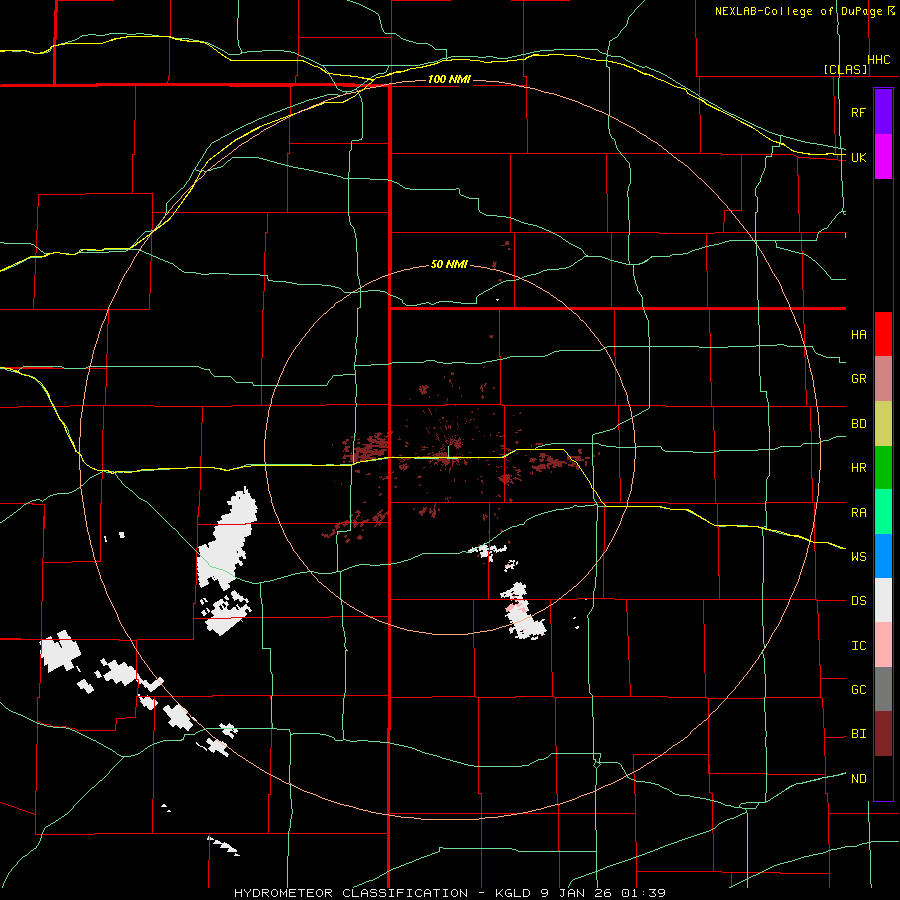Click the 9 JAN 26 date text
Viewport: 900px width, 900px height.
[x=578, y=893]
